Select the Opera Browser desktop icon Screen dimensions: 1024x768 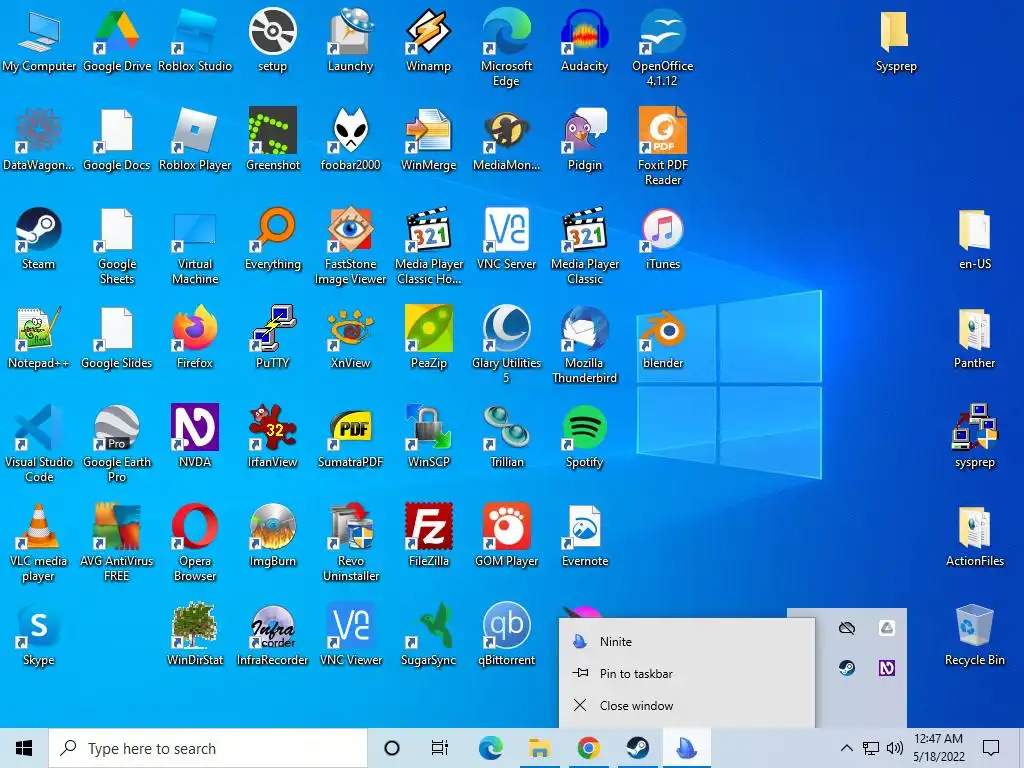195,543
